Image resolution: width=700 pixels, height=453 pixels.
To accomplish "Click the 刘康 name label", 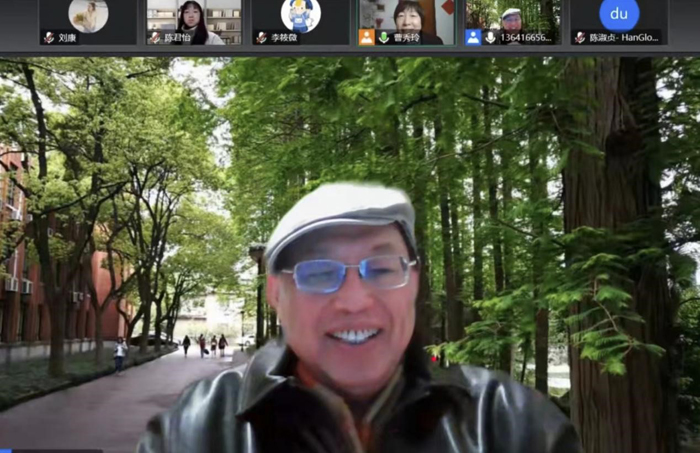I will pos(67,38).
